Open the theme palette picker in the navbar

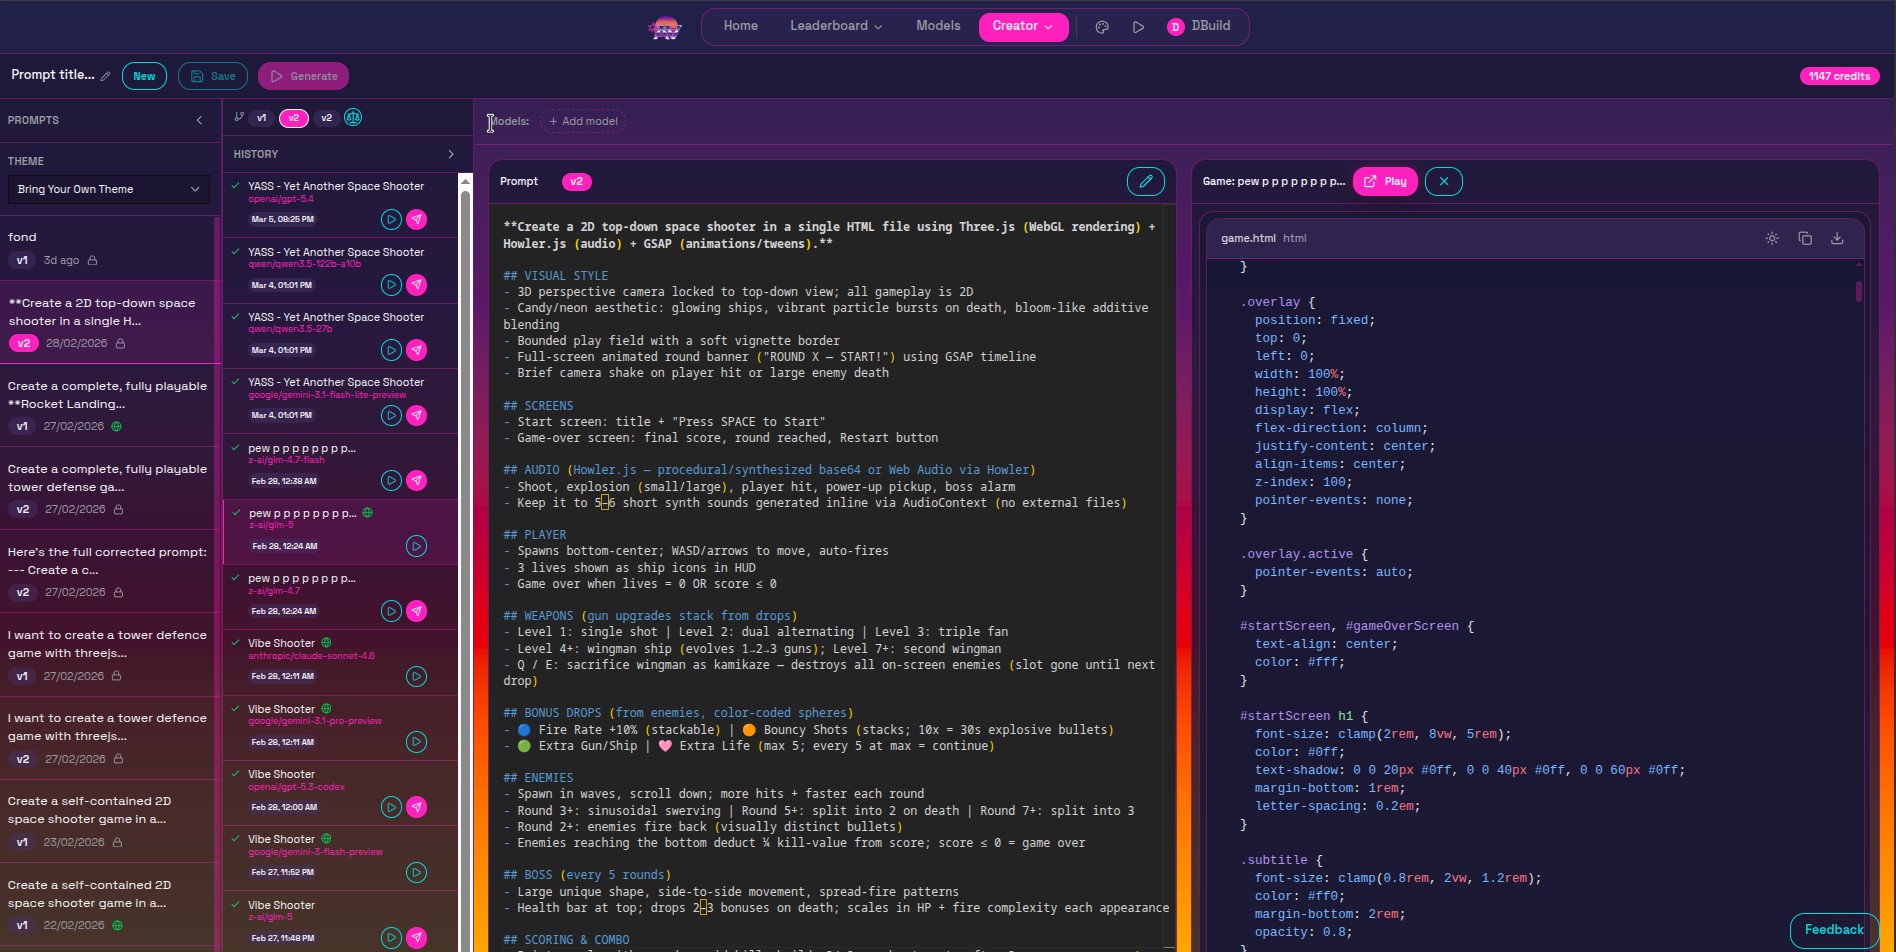click(x=1101, y=27)
